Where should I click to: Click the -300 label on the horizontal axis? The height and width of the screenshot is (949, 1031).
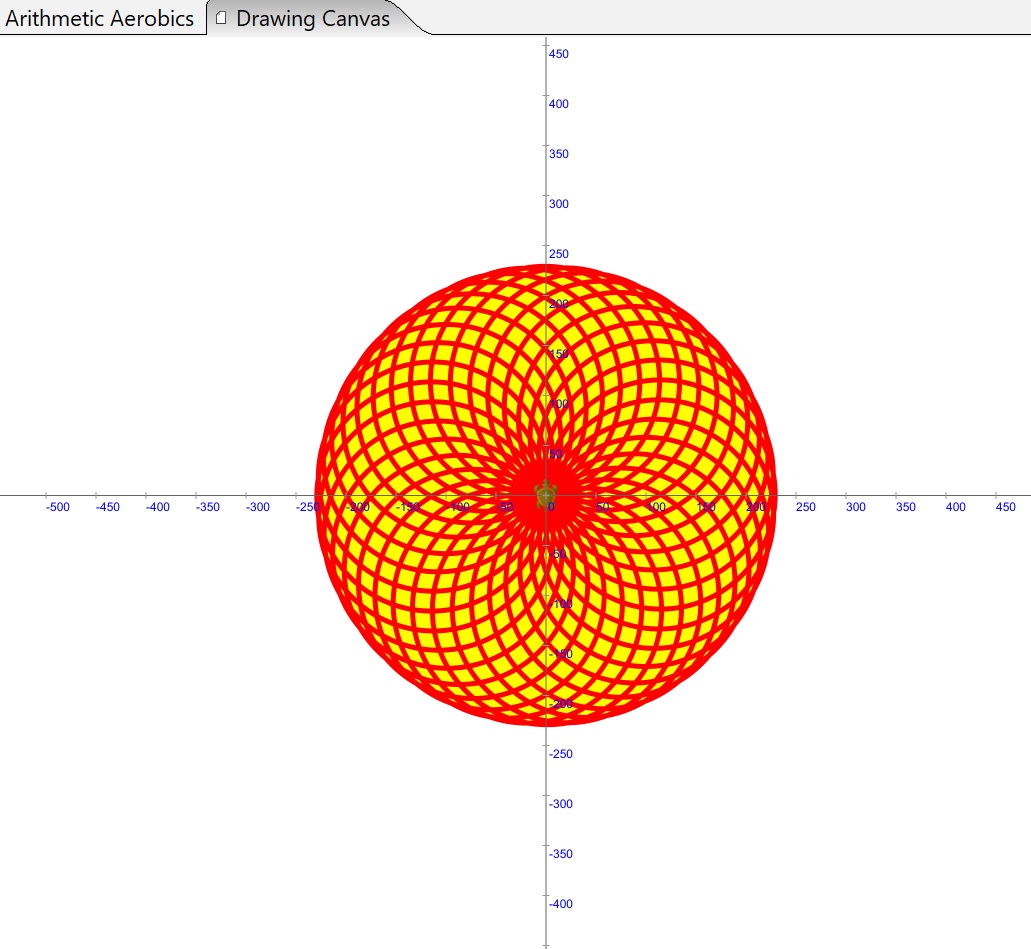point(257,507)
